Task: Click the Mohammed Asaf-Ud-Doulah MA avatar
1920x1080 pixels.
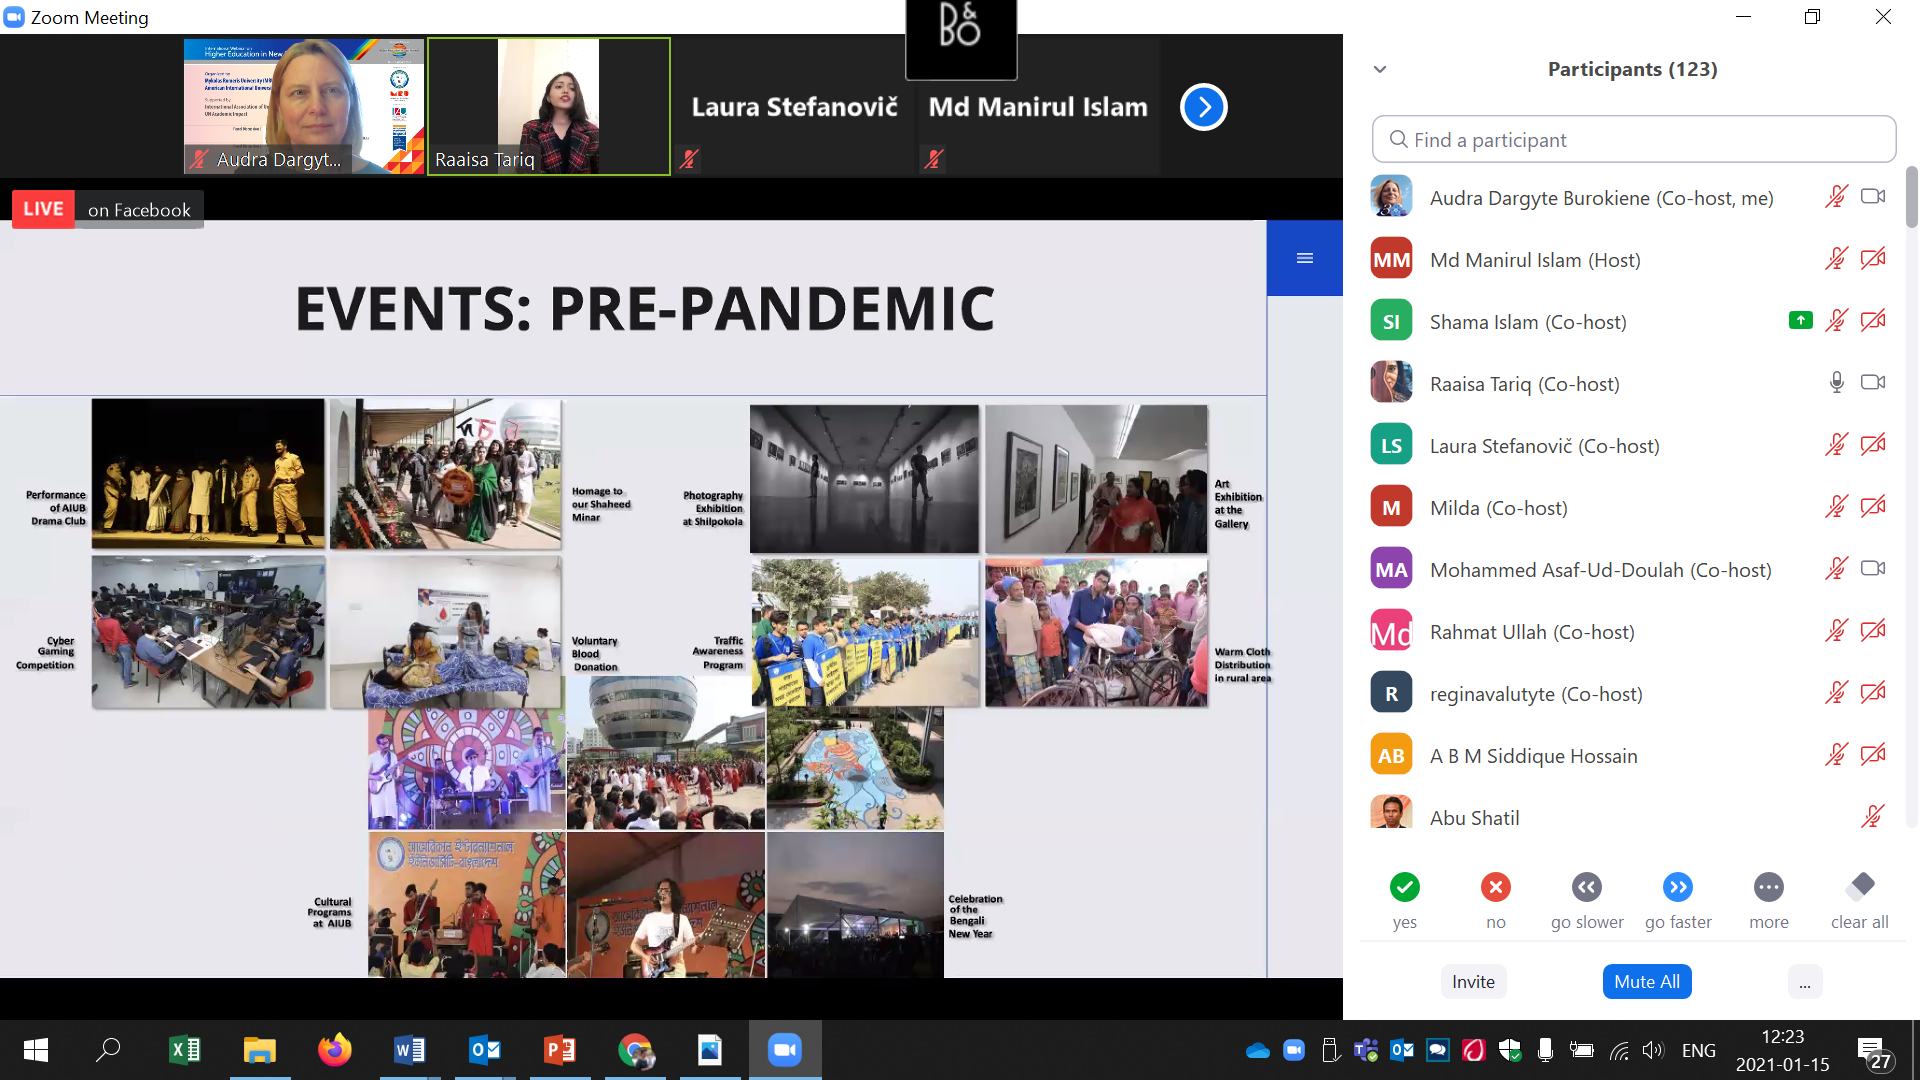Action: click(1391, 569)
